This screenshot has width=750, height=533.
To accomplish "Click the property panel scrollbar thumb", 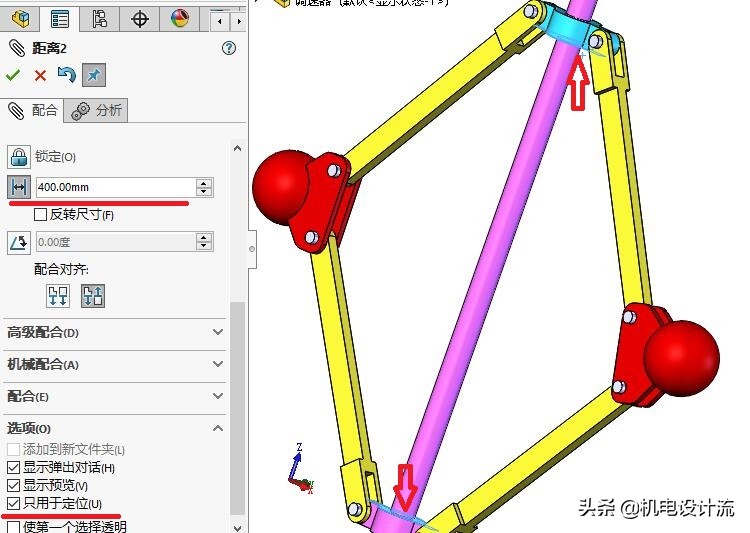I will click(x=237, y=409).
